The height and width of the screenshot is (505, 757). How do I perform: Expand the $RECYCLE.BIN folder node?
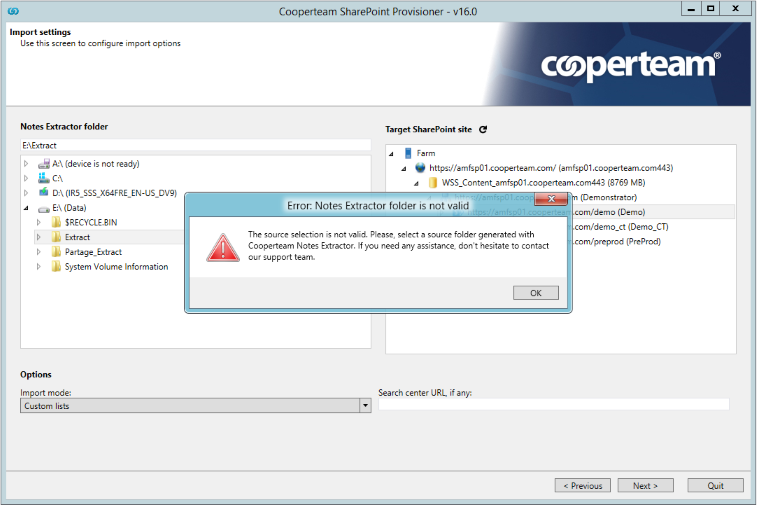click(x=39, y=222)
